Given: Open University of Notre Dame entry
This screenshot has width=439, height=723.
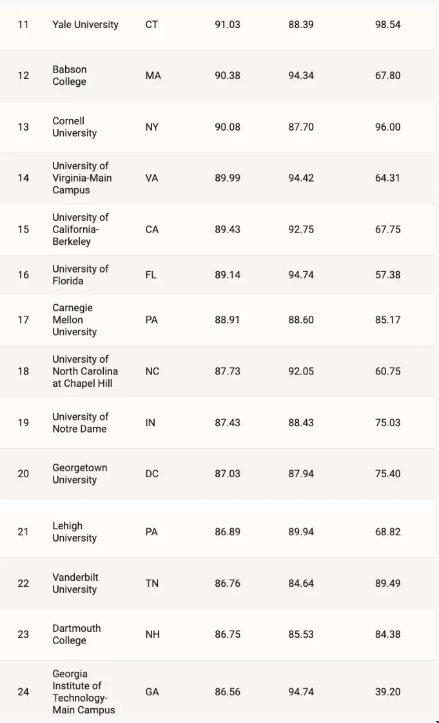Looking at the screenshot, I should [80, 423].
